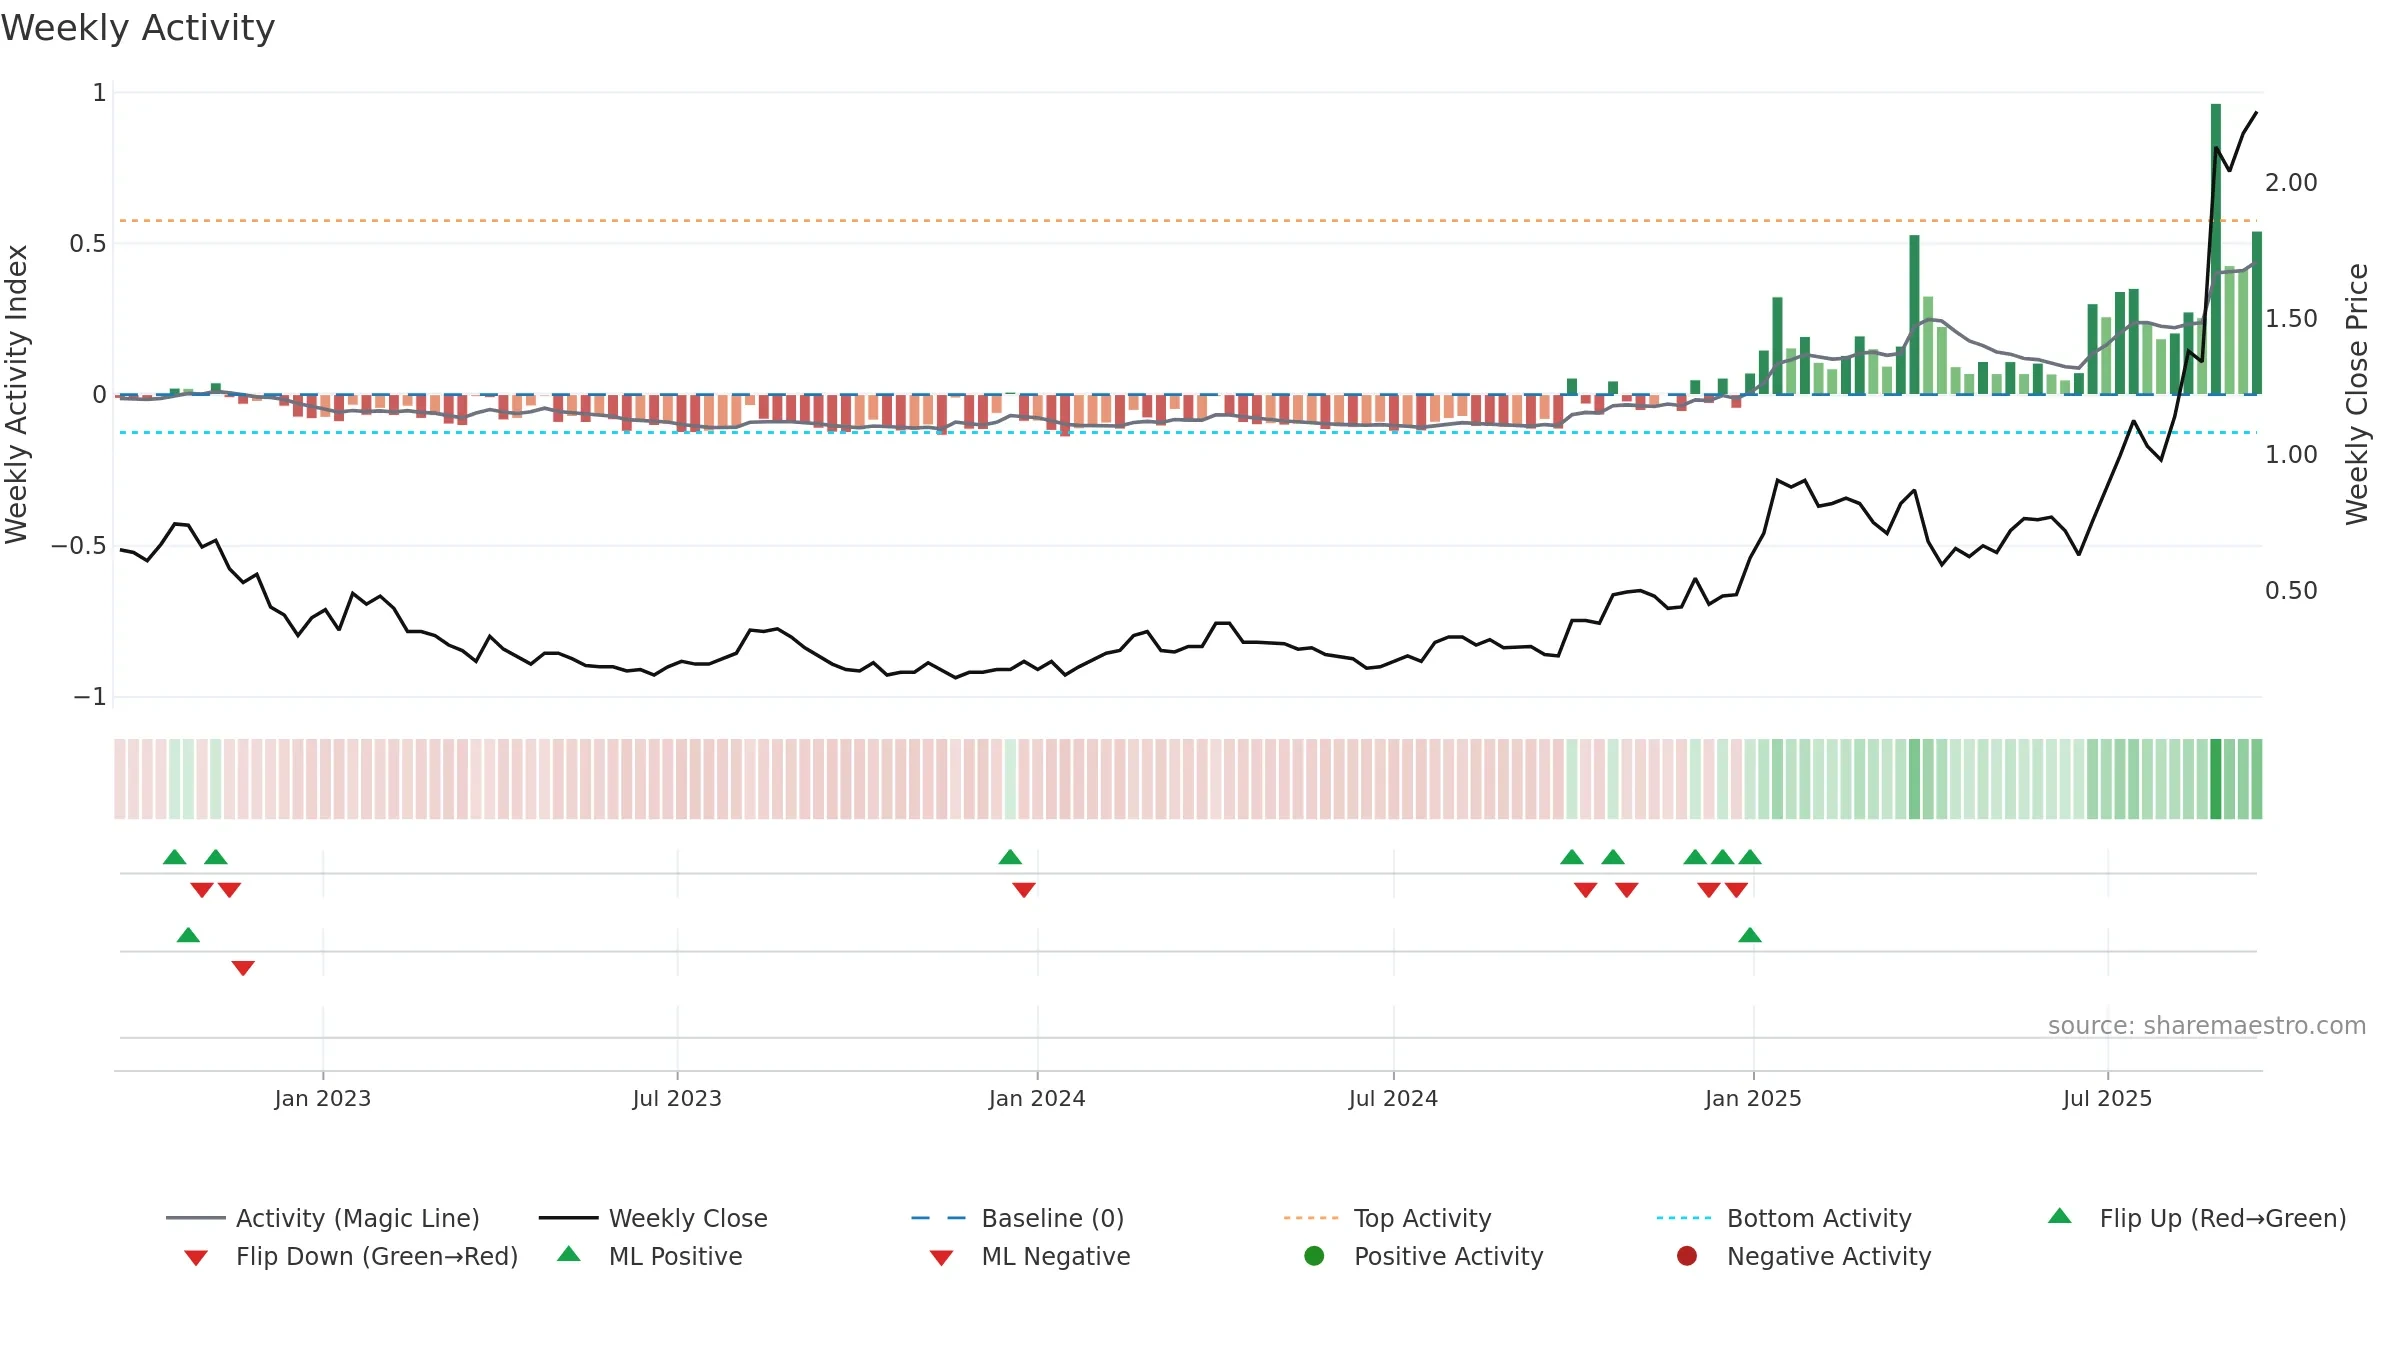Click the source: sharemaestro.com text
This screenshot has height=1350, width=2400.
[2207, 1026]
